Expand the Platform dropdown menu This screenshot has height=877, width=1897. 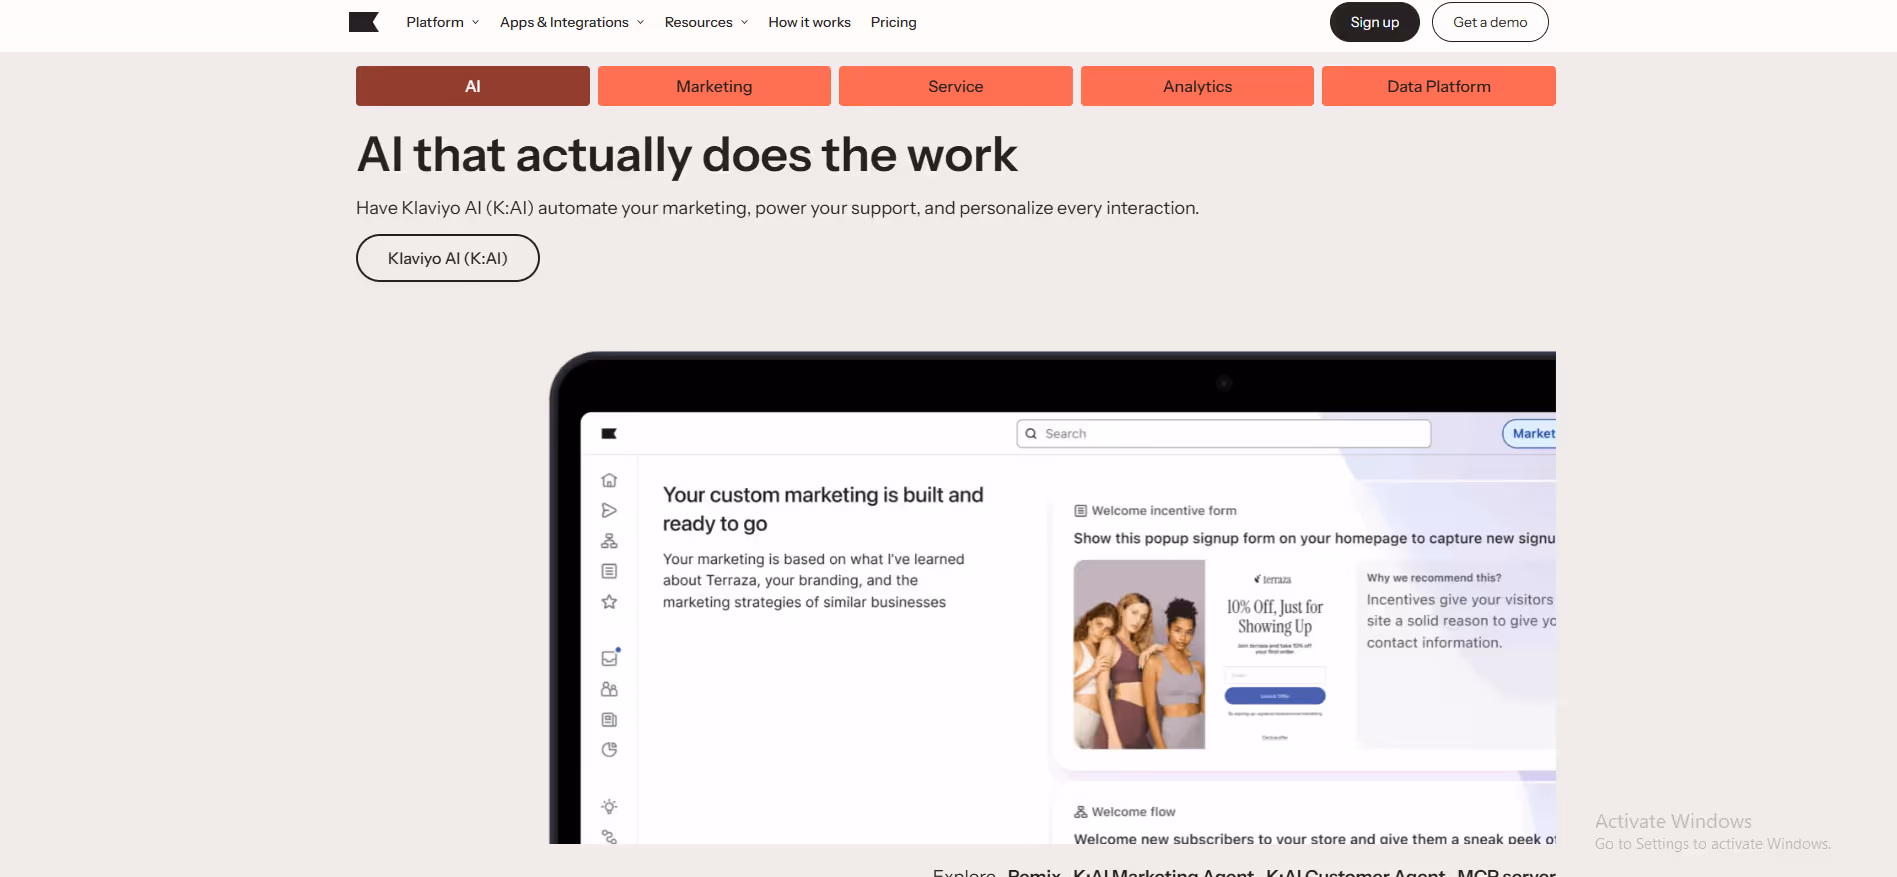443,22
